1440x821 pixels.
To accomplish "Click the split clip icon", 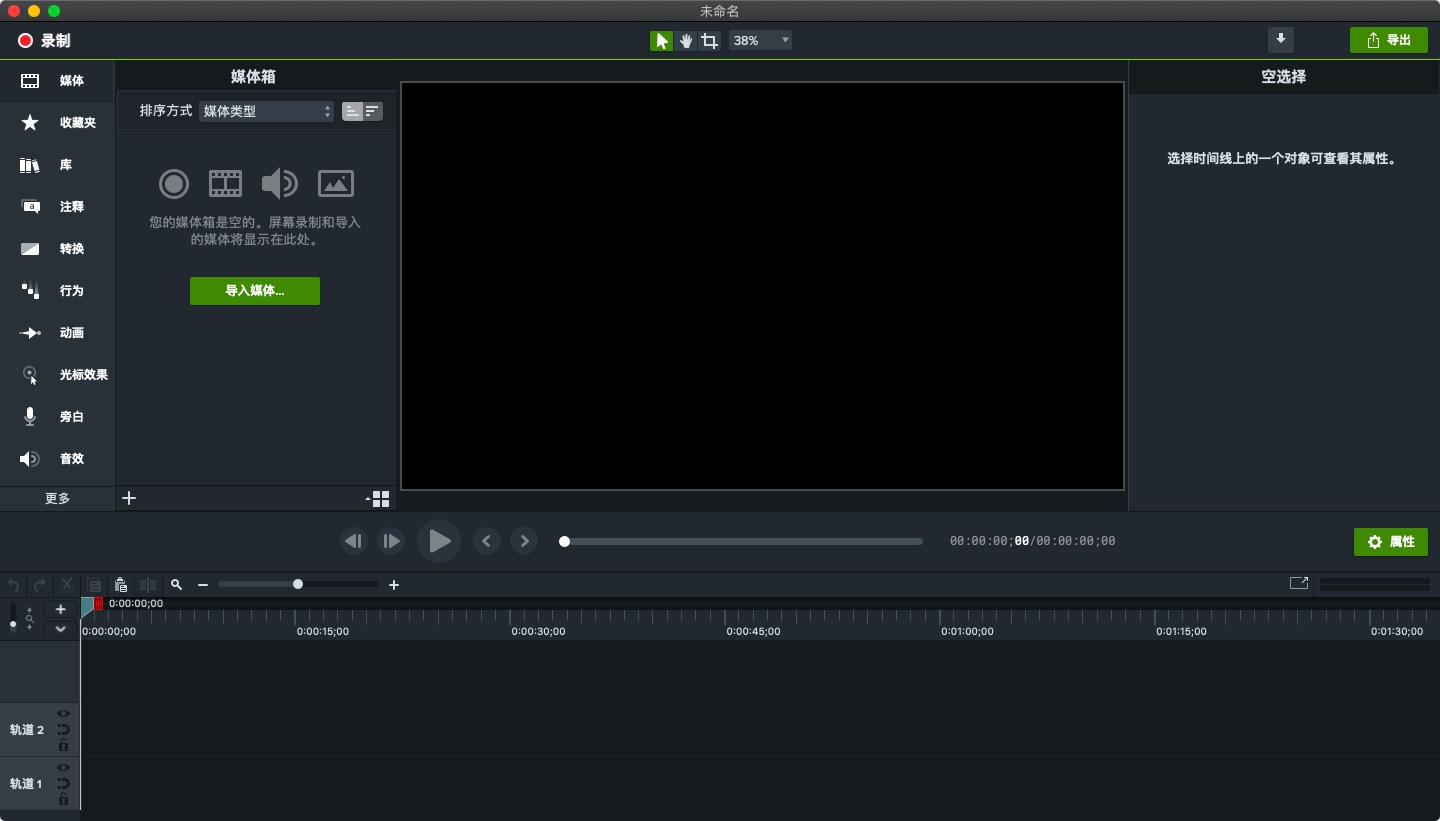I will tap(148, 585).
